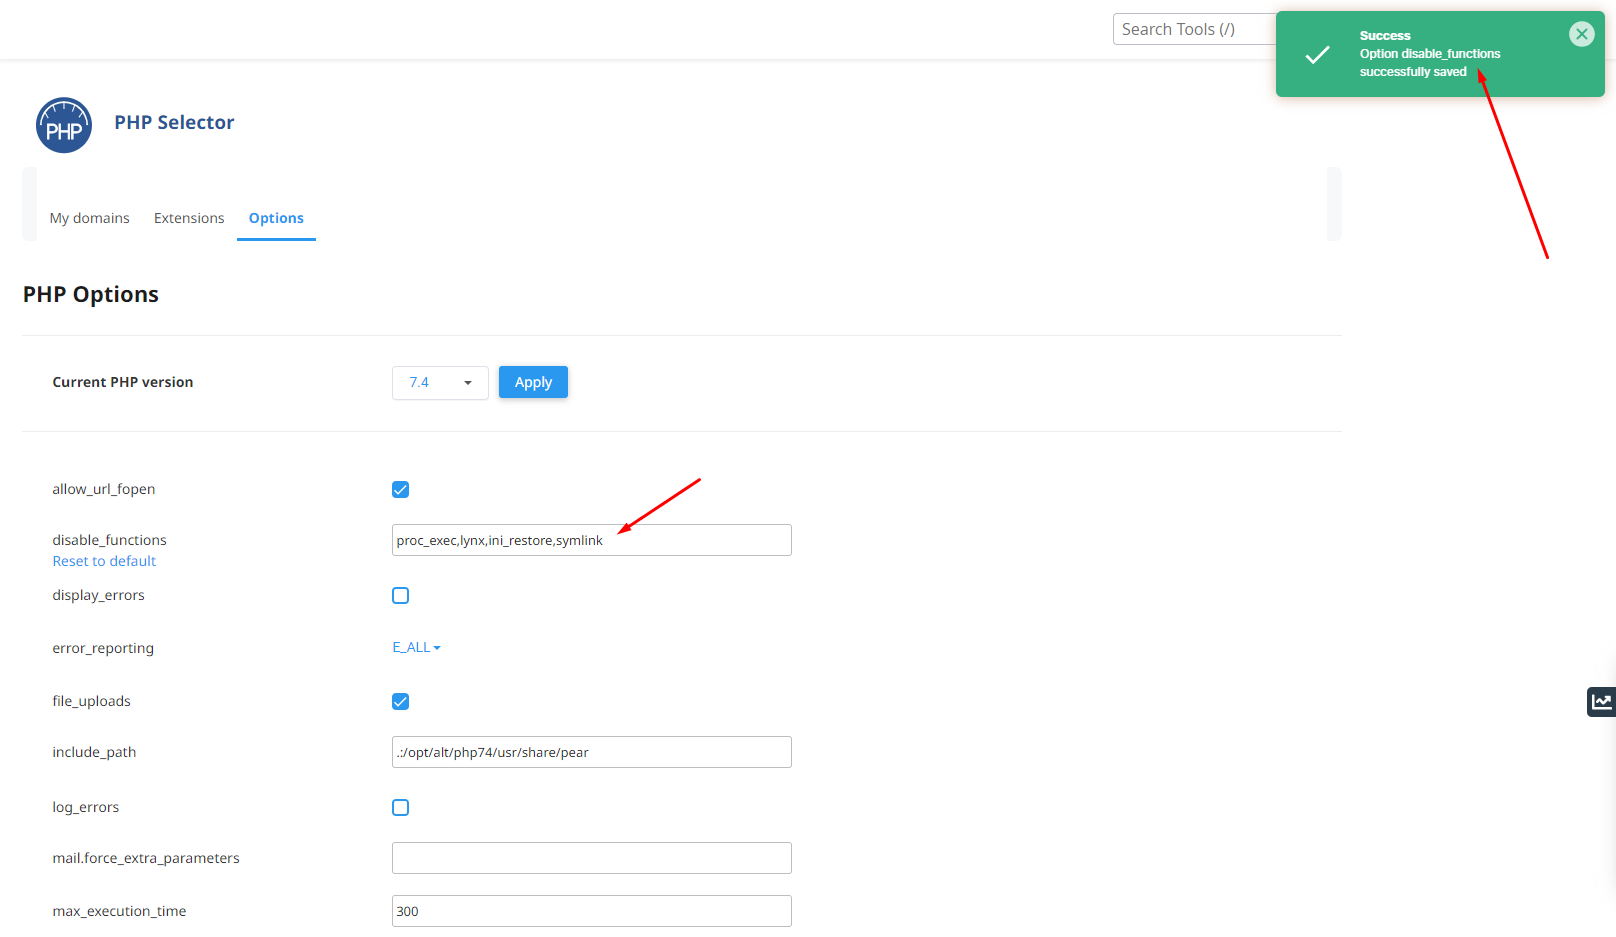Click the PHP Selector title
Viewport: 1616px width, 937px height.
click(174, 122)
